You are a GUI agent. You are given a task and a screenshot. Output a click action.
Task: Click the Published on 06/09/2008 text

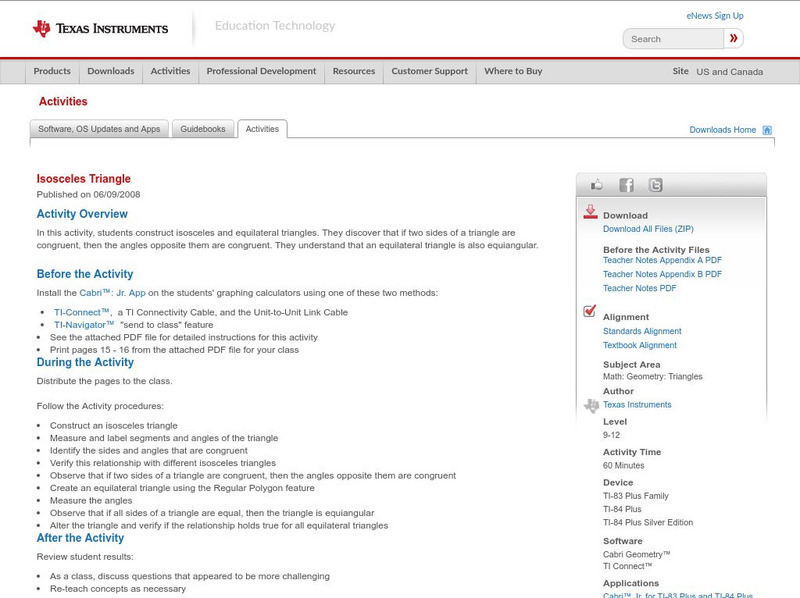point(88,194)
